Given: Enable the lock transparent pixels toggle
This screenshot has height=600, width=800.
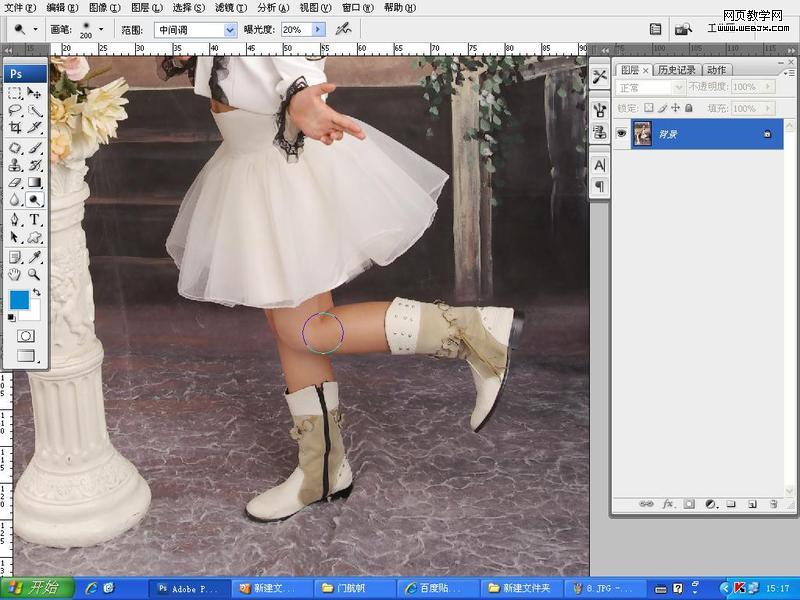Looking at the screenshot, I should click(x=646, y=108).
